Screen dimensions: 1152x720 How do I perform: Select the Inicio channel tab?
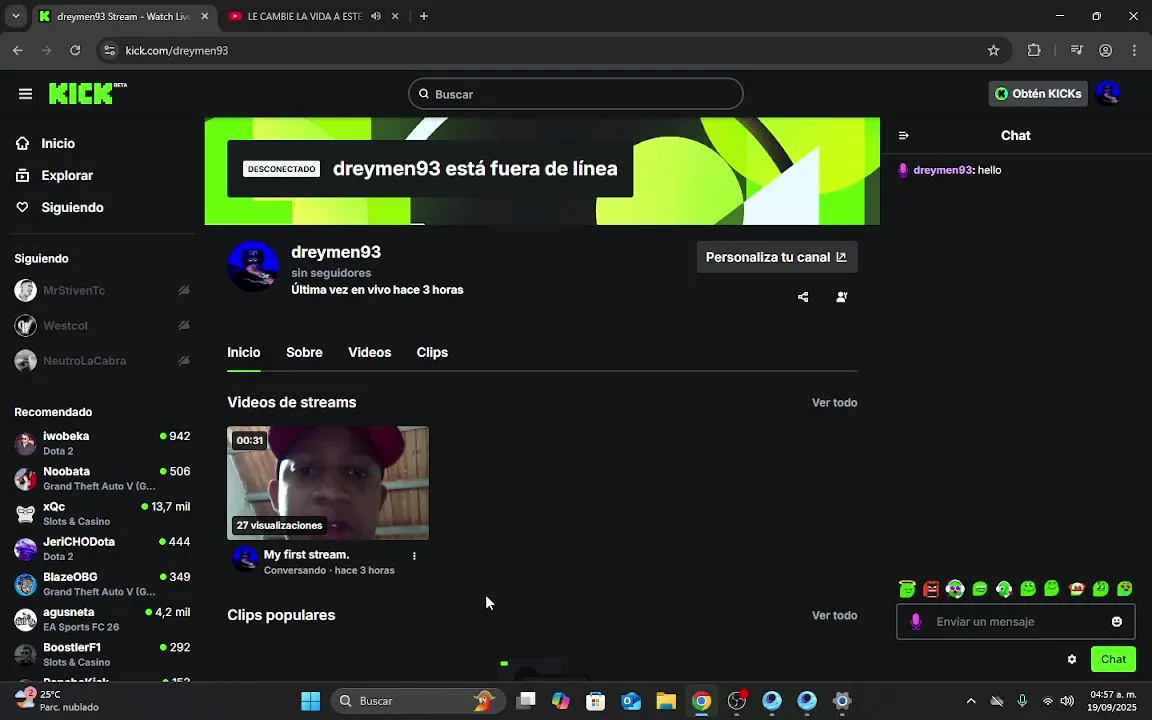[243, 353]
